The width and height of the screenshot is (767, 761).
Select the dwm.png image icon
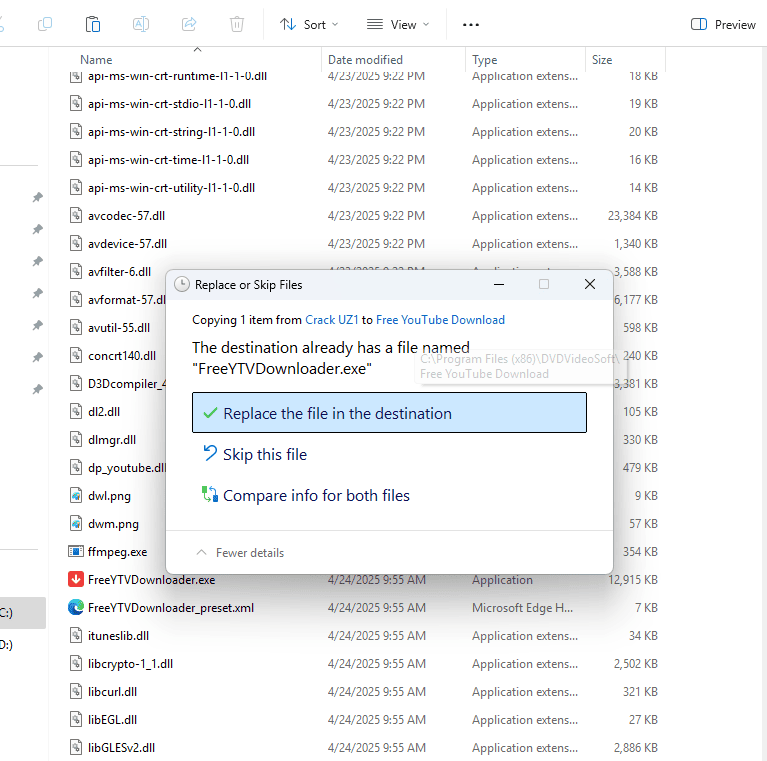[75, 523]
